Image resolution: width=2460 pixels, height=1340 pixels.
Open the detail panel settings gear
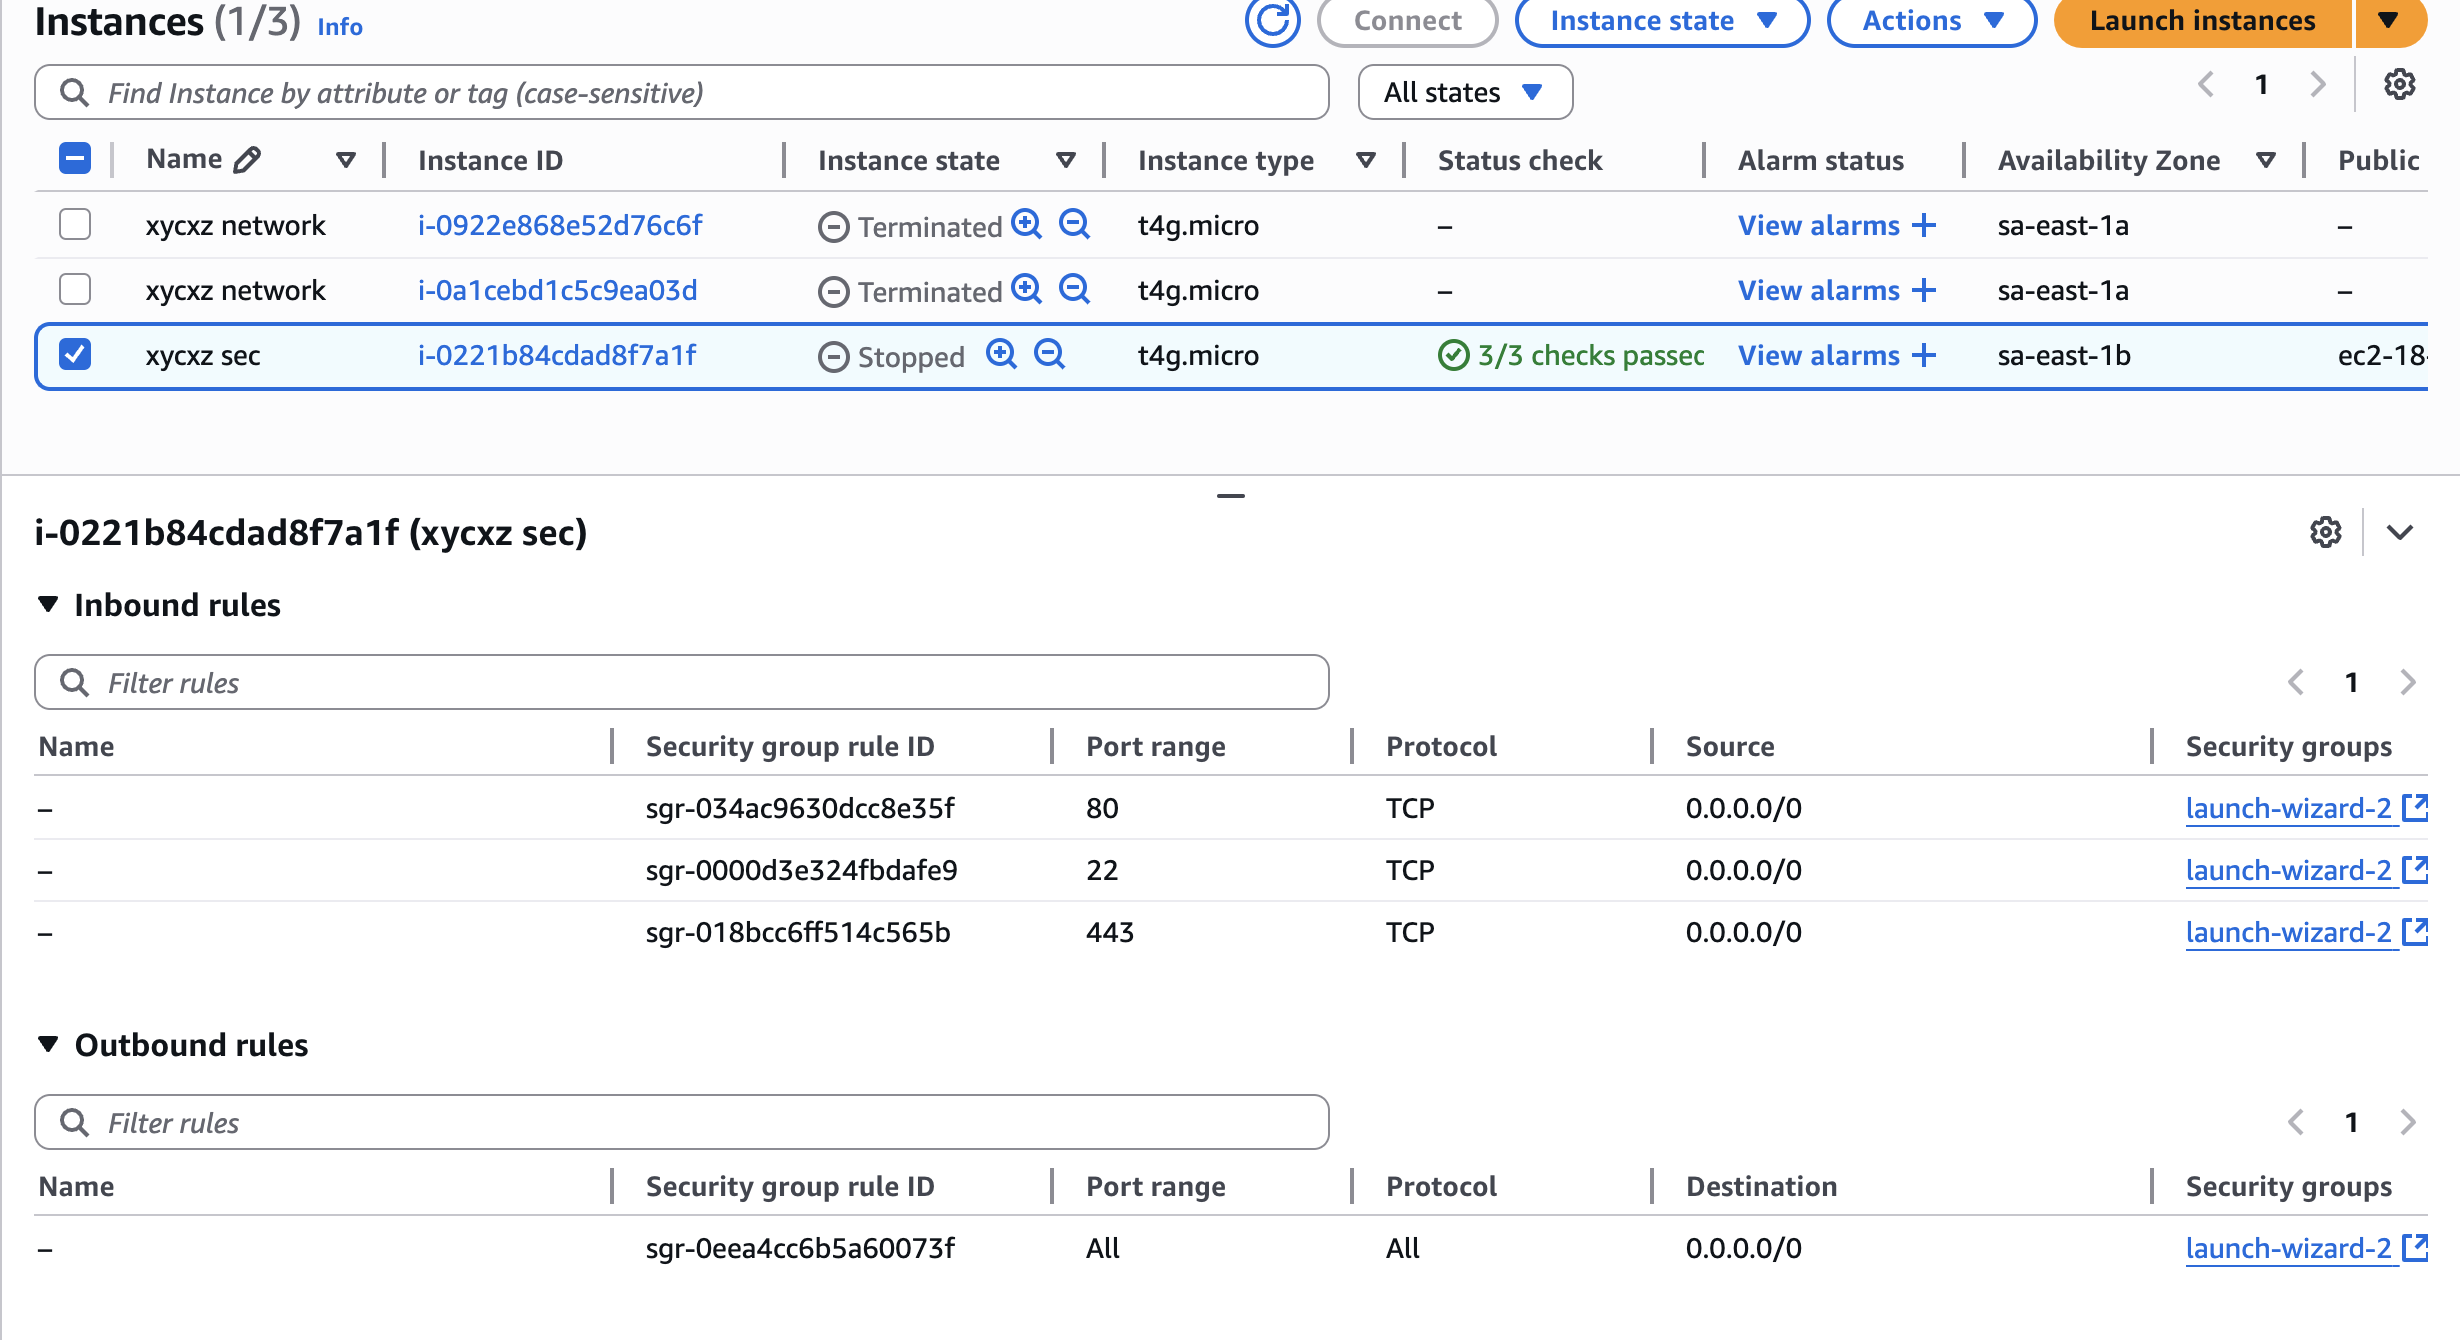tap(2325, 532)
